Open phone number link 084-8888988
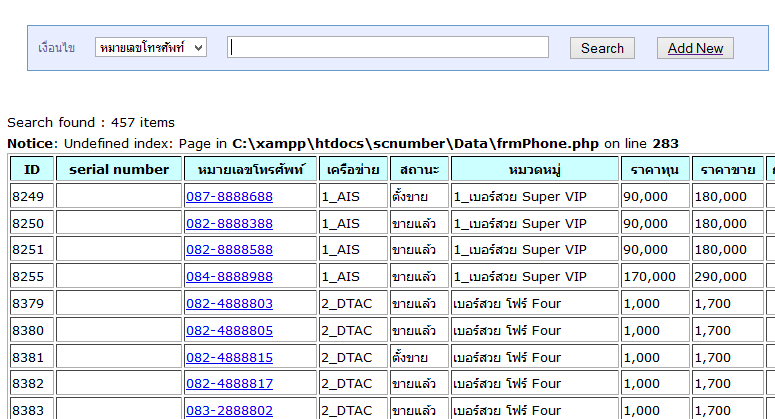Image resolution: width=775 pixels, height=419 pixels. coord(229,276)
